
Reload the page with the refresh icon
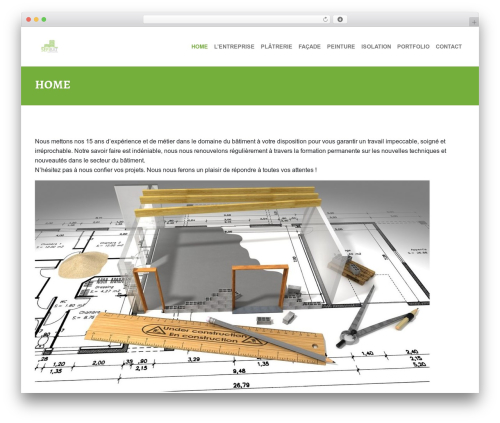click(x=325, y=19)
